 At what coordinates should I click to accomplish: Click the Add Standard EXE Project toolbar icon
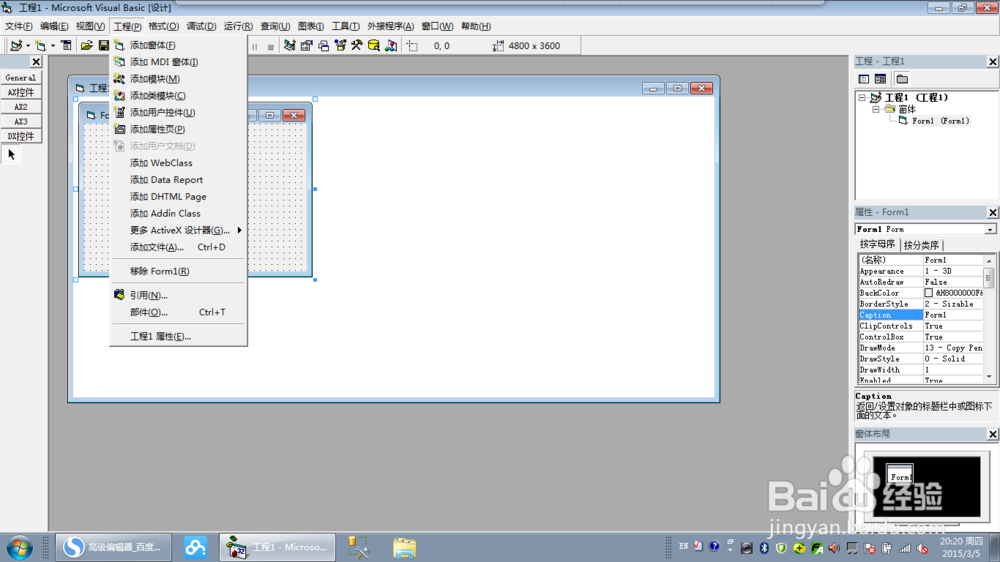[x=16, y=45]
